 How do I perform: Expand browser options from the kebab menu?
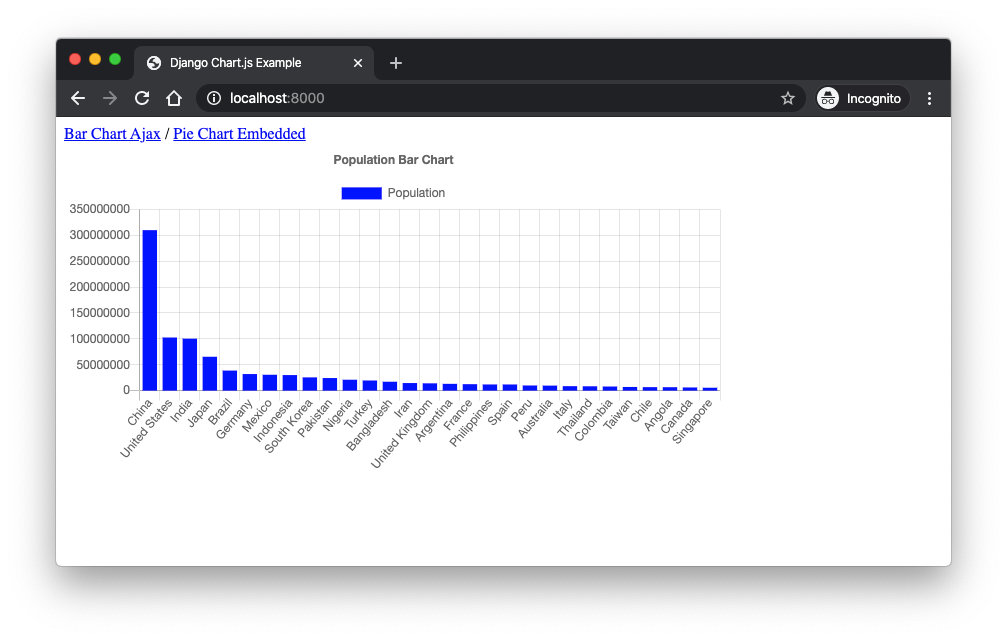929,98
